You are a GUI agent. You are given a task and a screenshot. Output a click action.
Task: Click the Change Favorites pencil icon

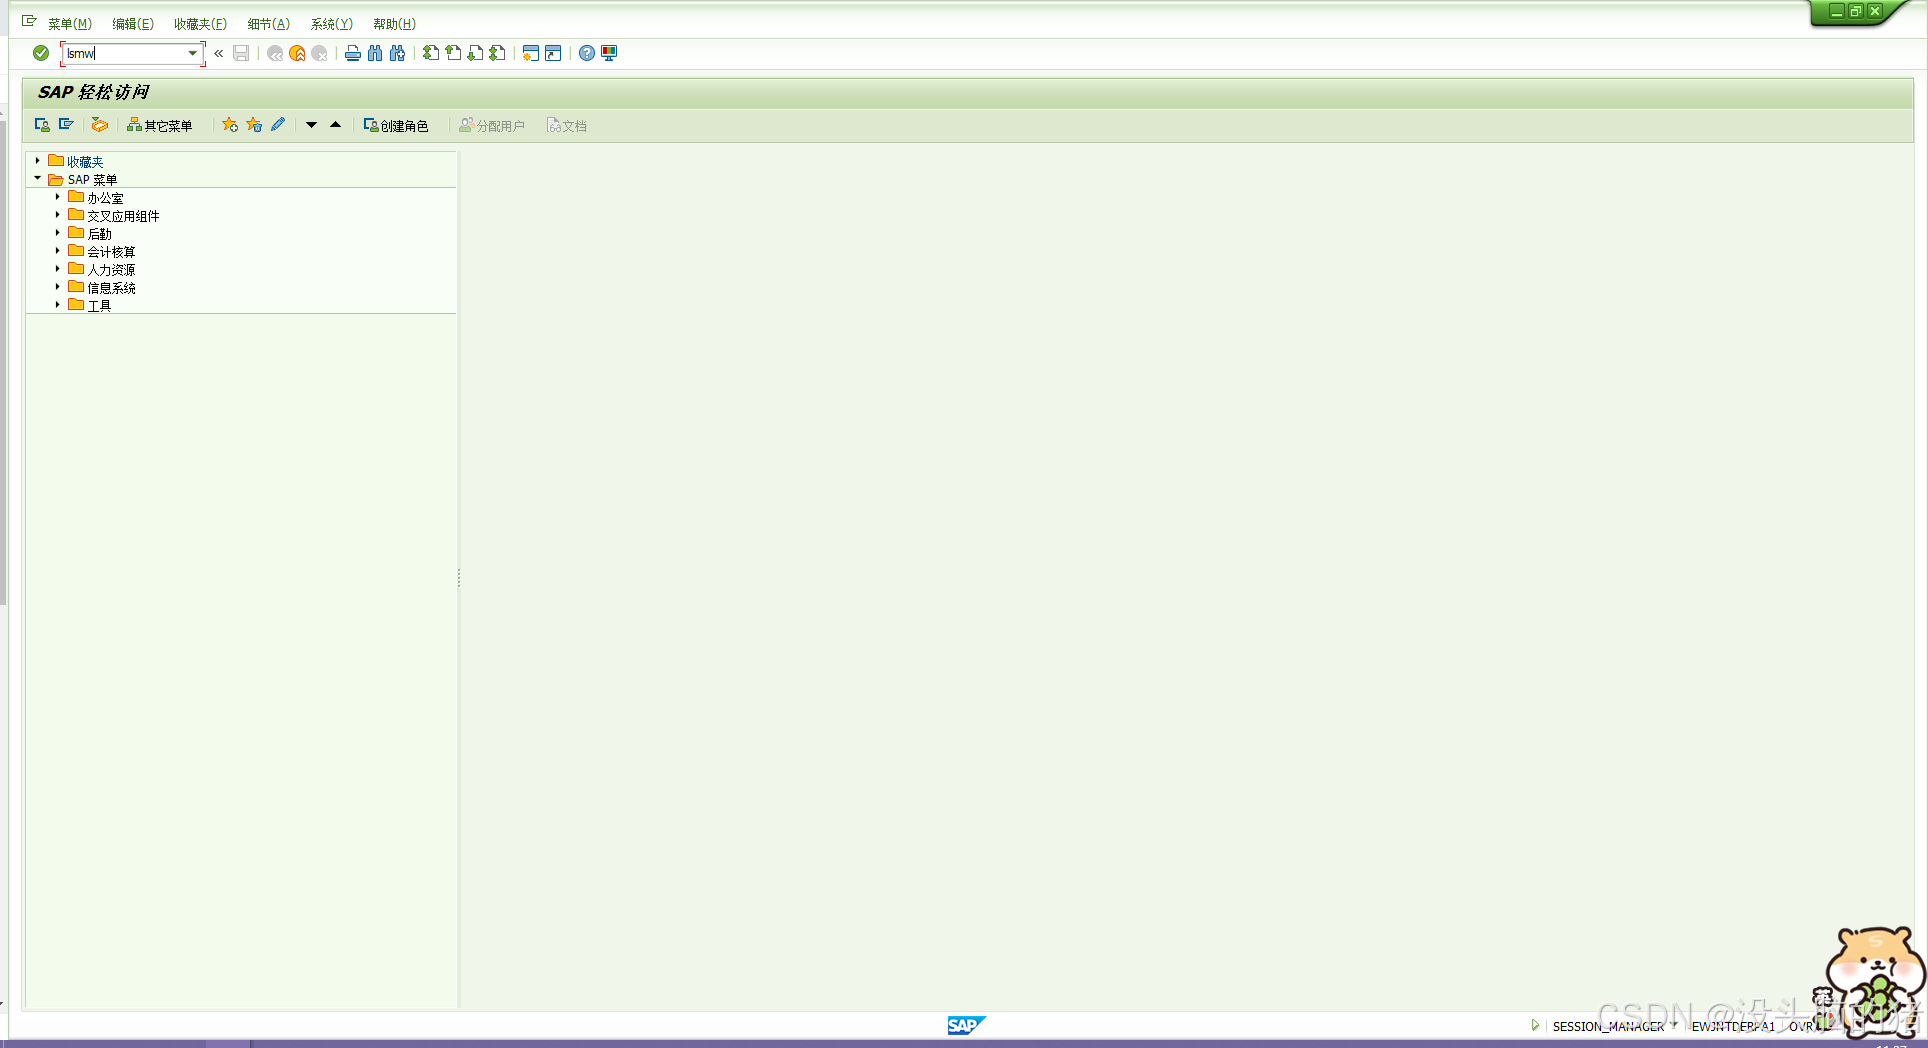click(x=278, y=125)
